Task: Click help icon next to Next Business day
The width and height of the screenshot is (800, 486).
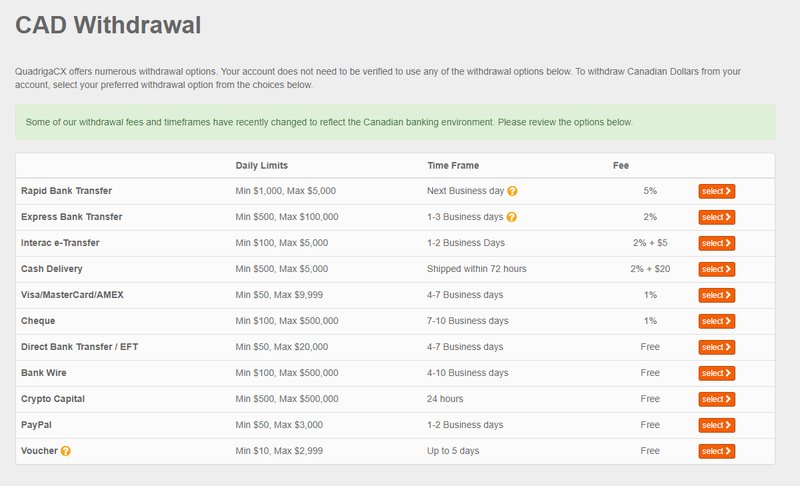Action: point(512,191)
